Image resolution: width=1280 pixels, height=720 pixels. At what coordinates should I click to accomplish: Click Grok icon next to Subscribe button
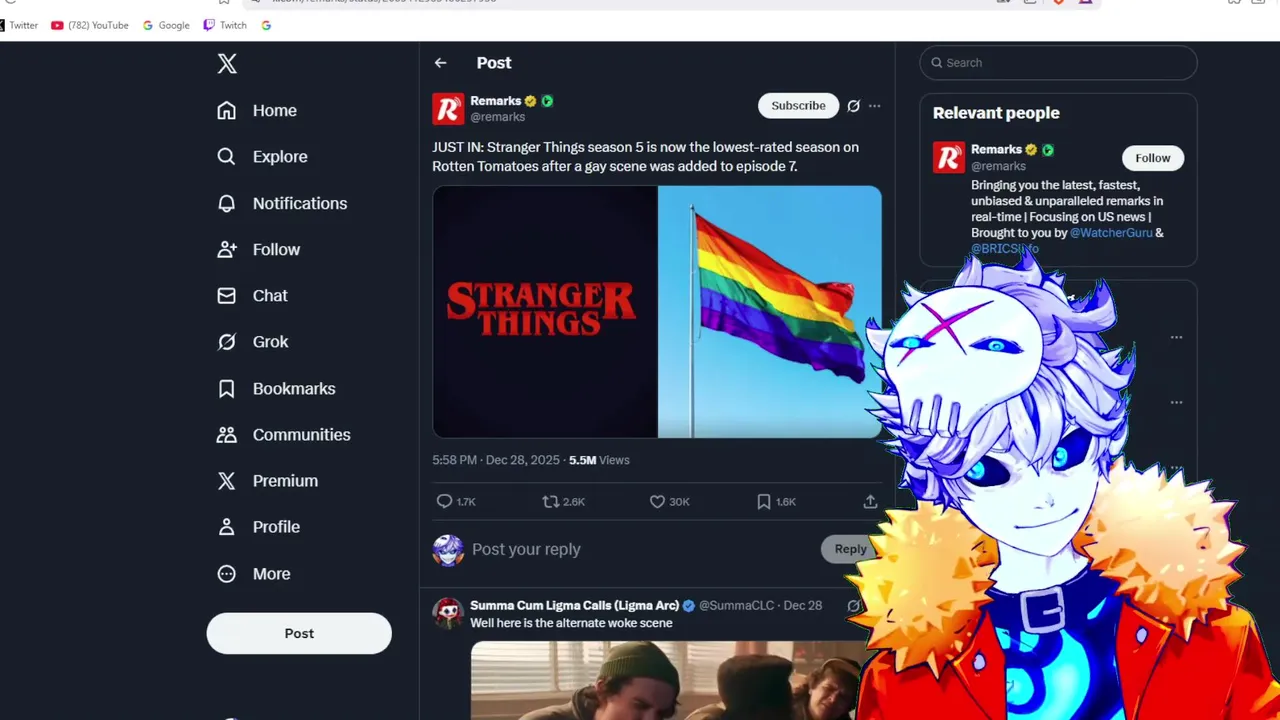click(853, 106)
